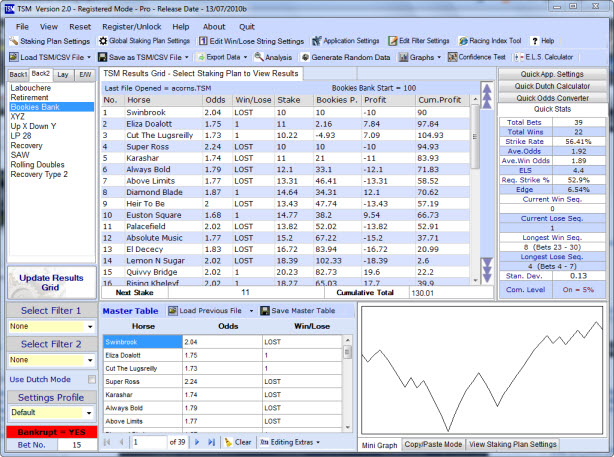Launch the Racing Index Tool
This screenshot has height=457, width=614.
click(x=490, y=41)
